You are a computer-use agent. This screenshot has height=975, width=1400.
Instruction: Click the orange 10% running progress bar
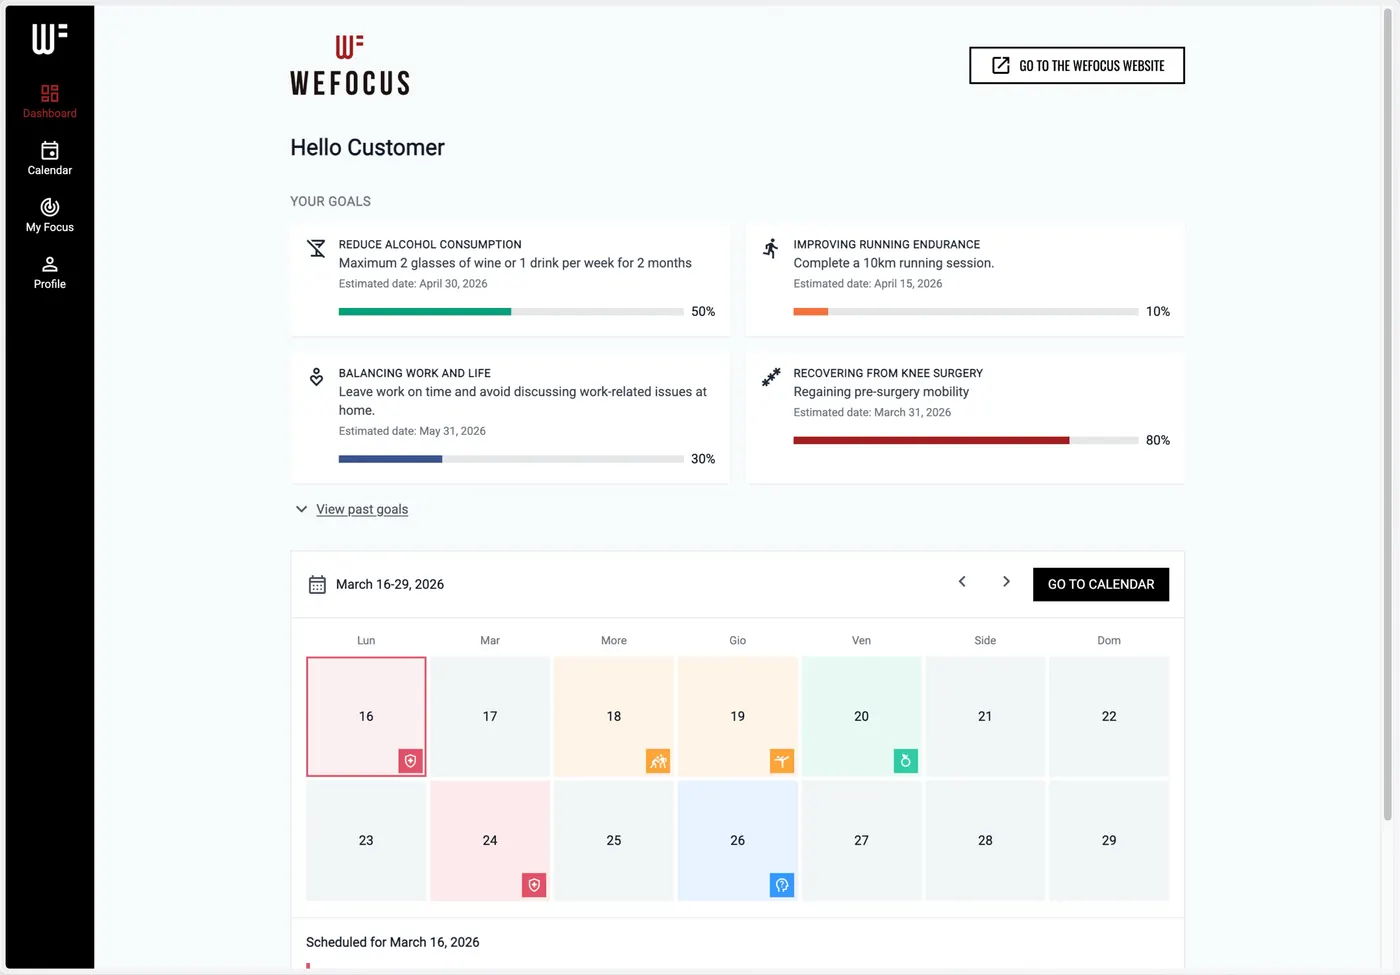coord(966,311)
